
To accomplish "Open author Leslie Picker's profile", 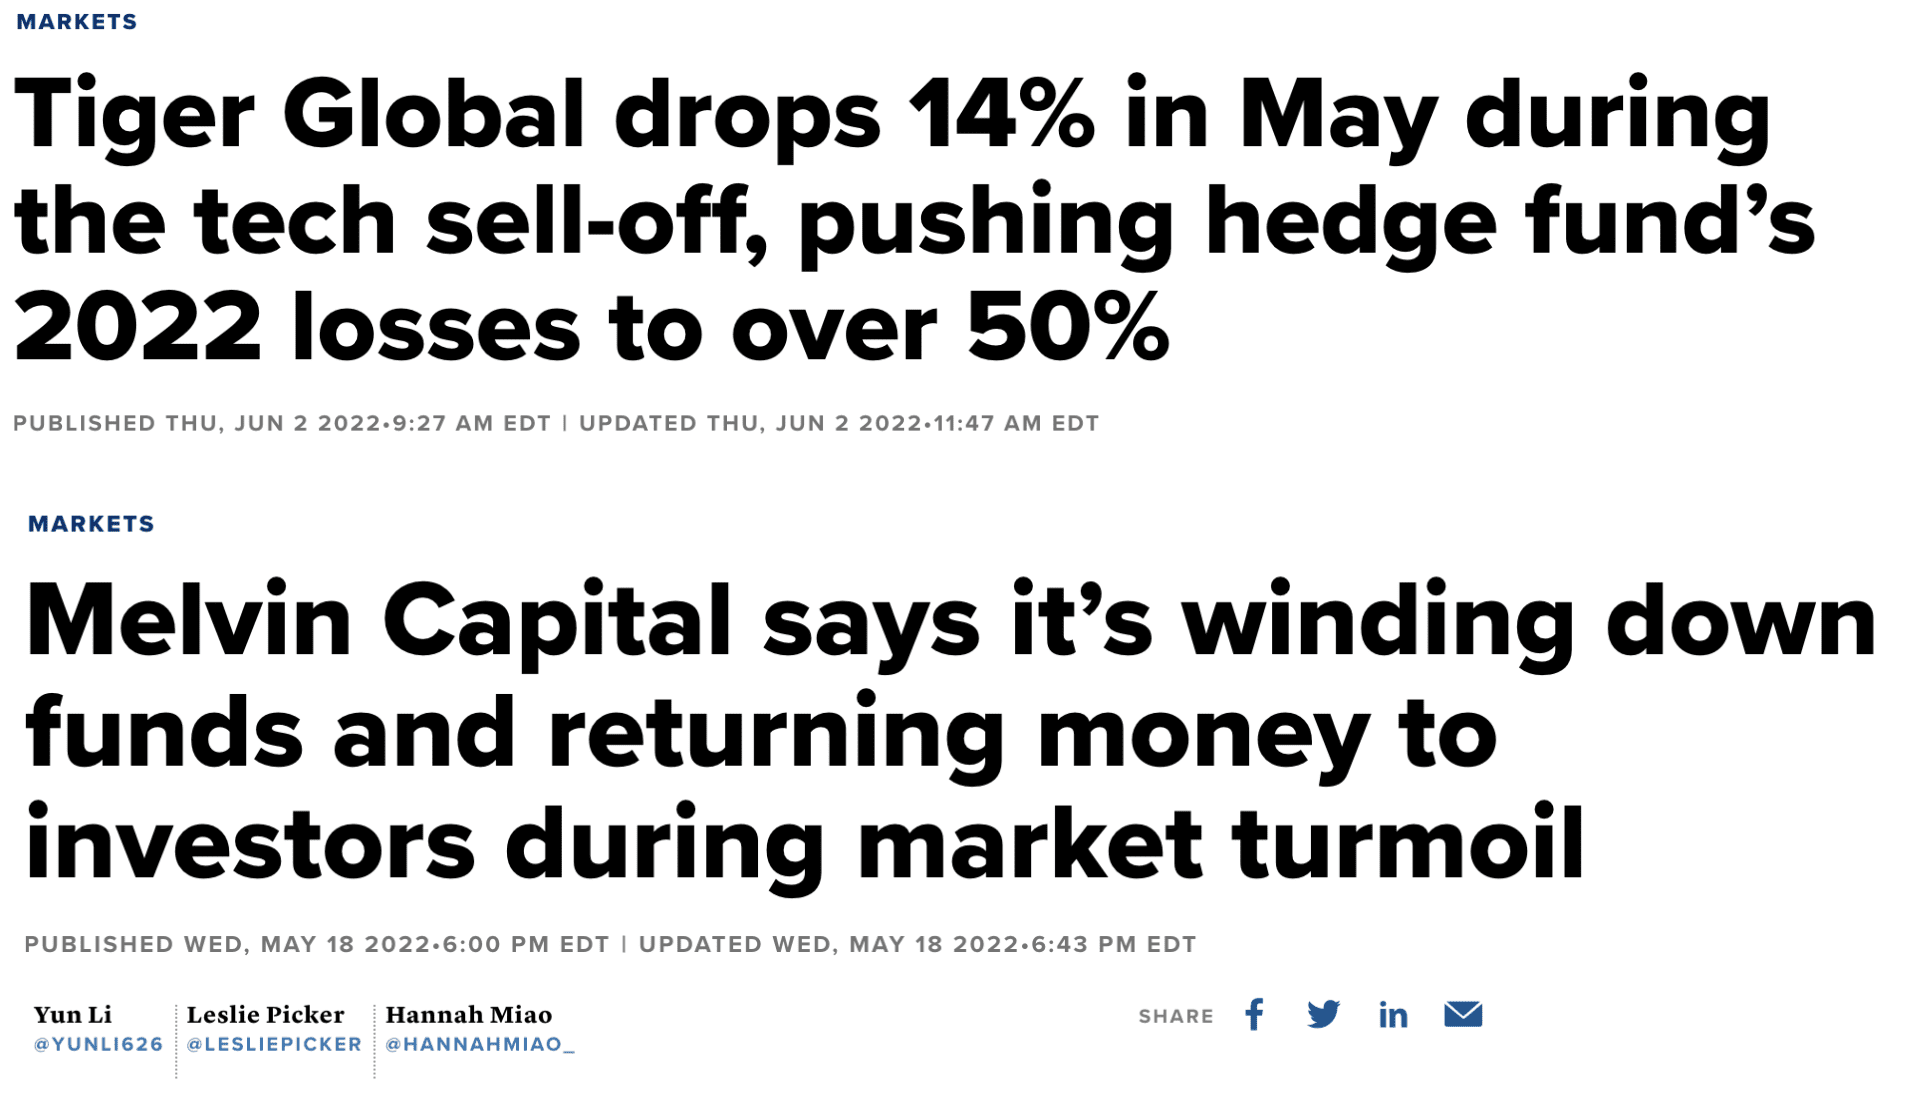I will tap(265, 1015).
